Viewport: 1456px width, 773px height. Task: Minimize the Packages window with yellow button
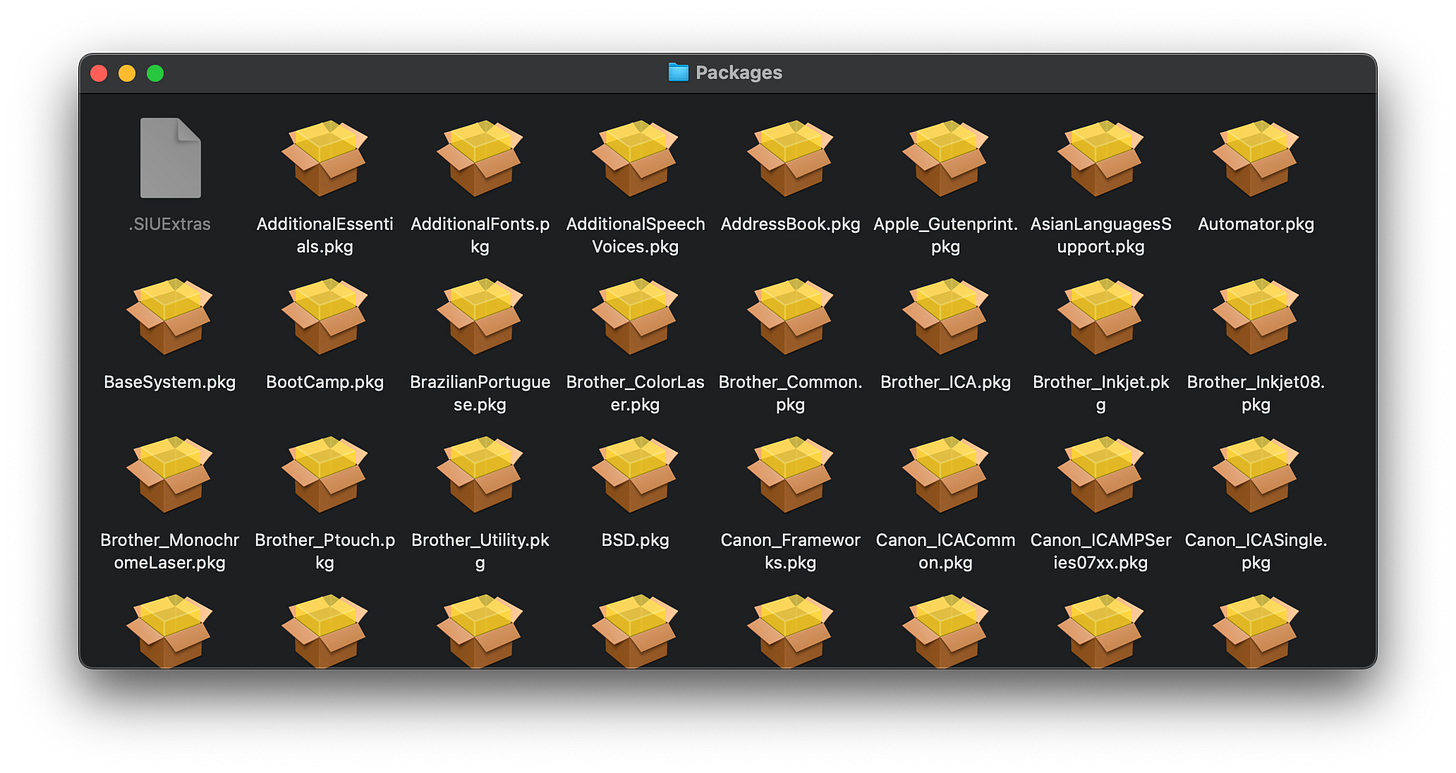point(127,73)
